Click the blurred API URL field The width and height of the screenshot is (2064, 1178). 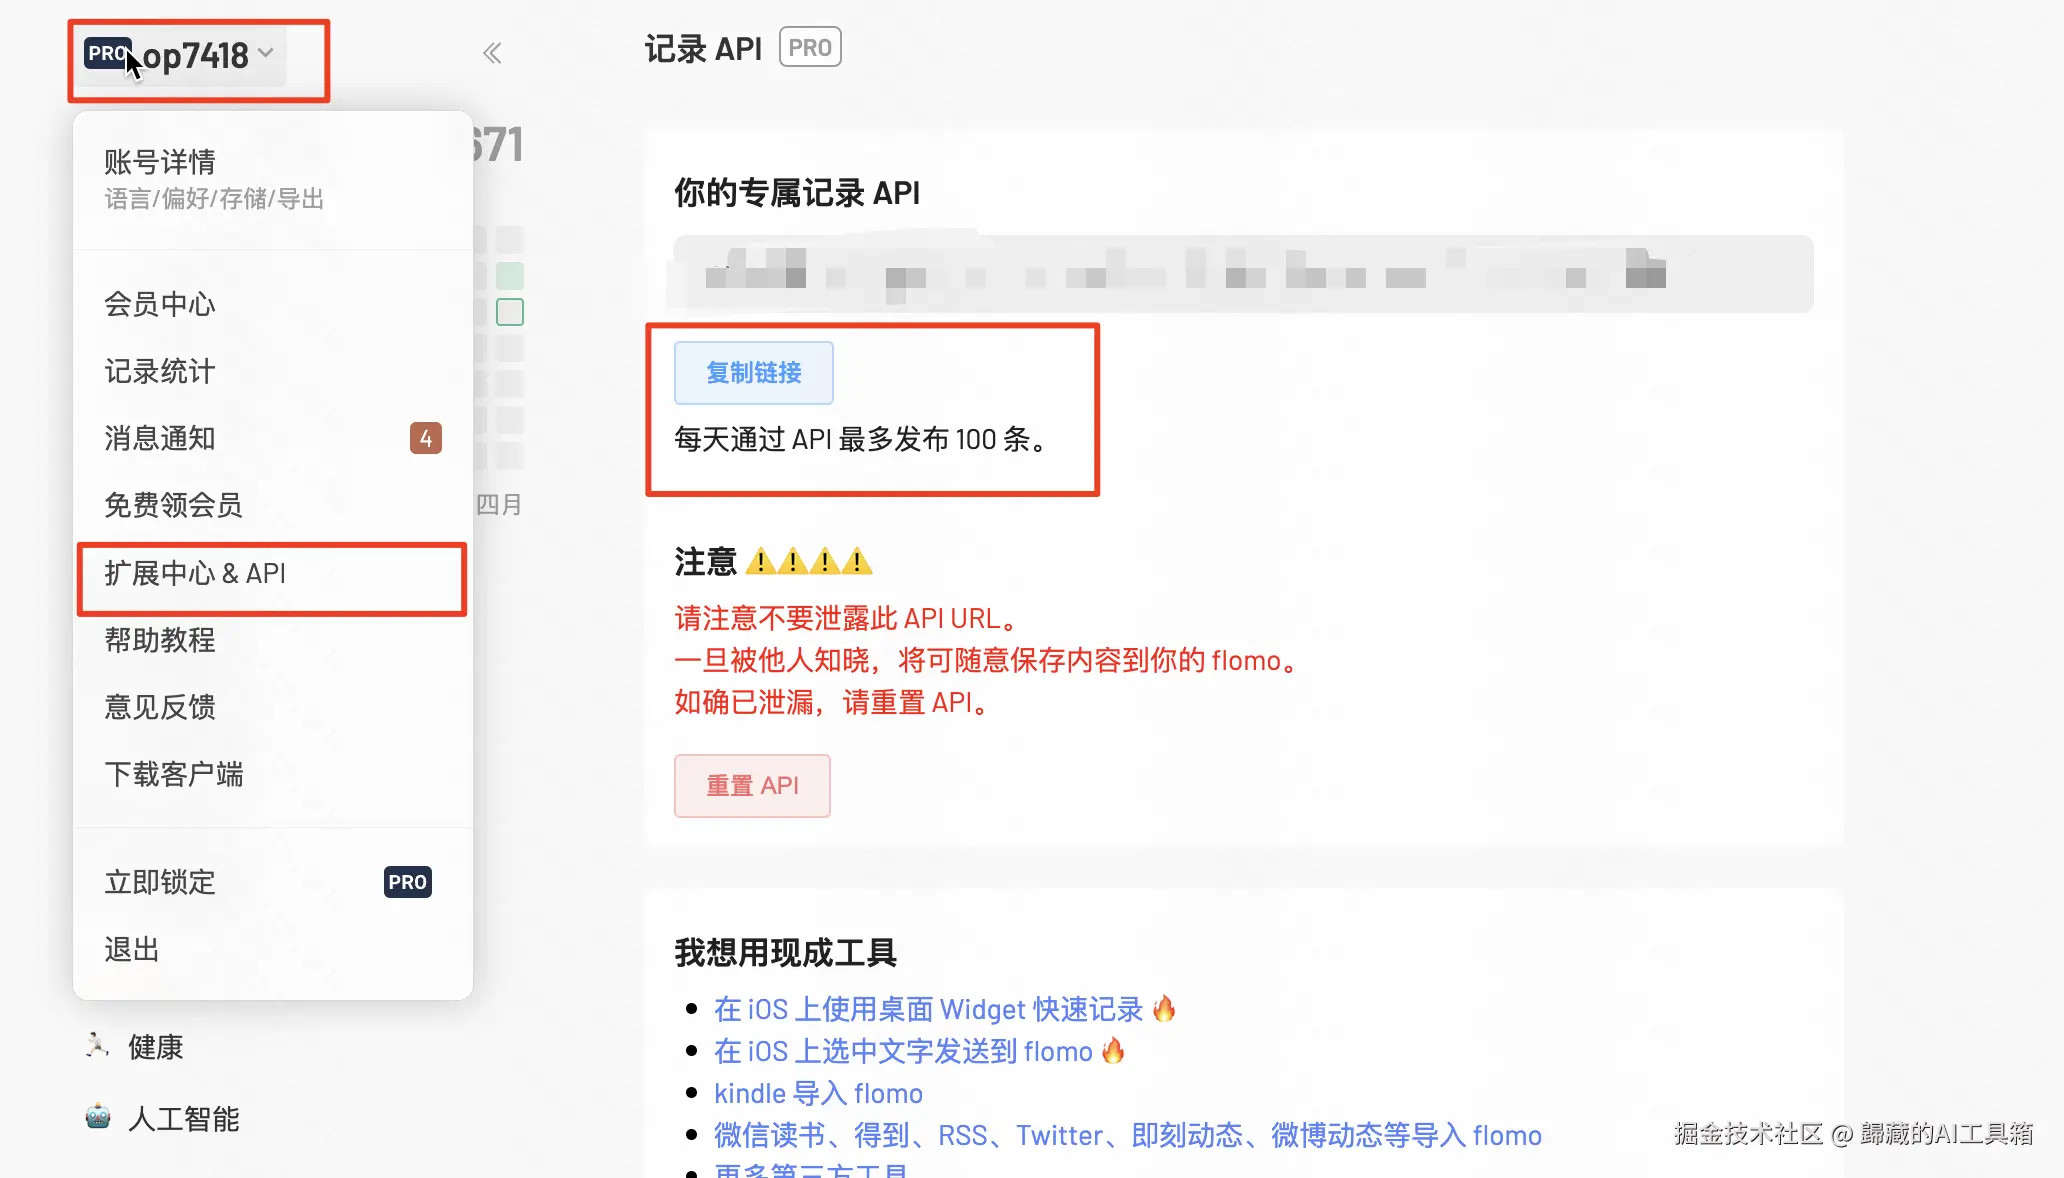[x=1242, y=274]
